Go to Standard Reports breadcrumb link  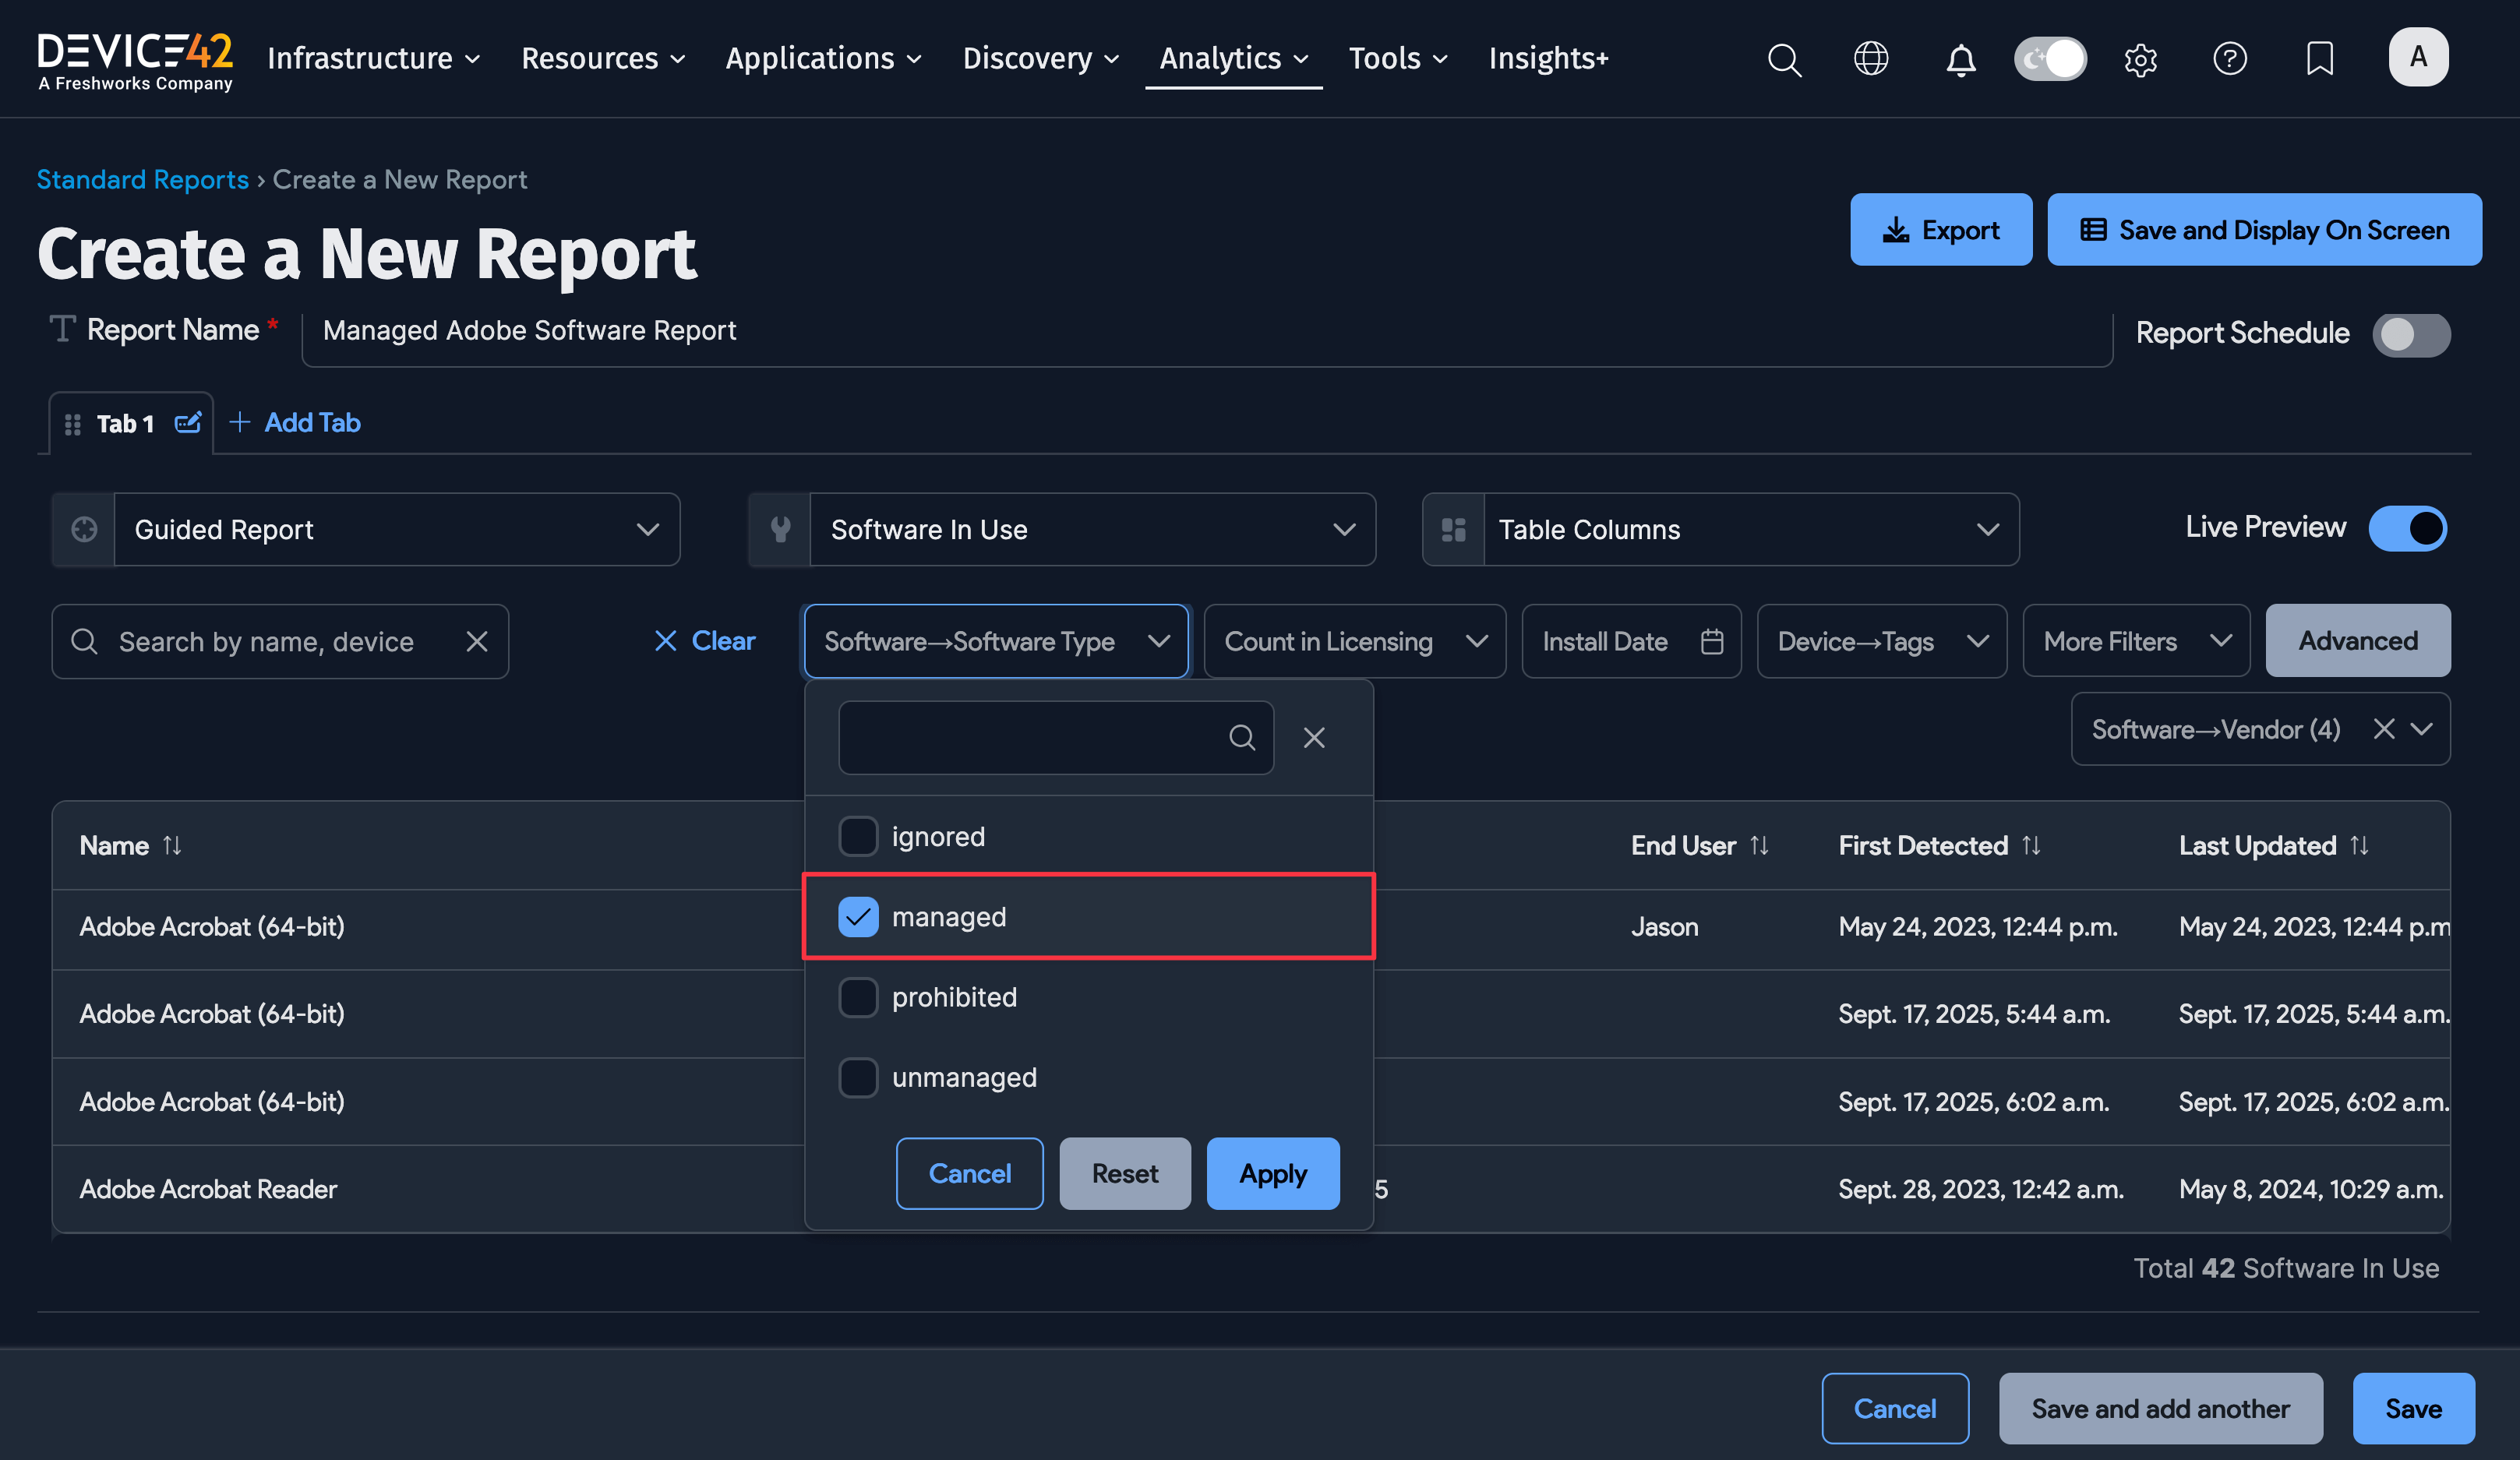tap(142, 179)
